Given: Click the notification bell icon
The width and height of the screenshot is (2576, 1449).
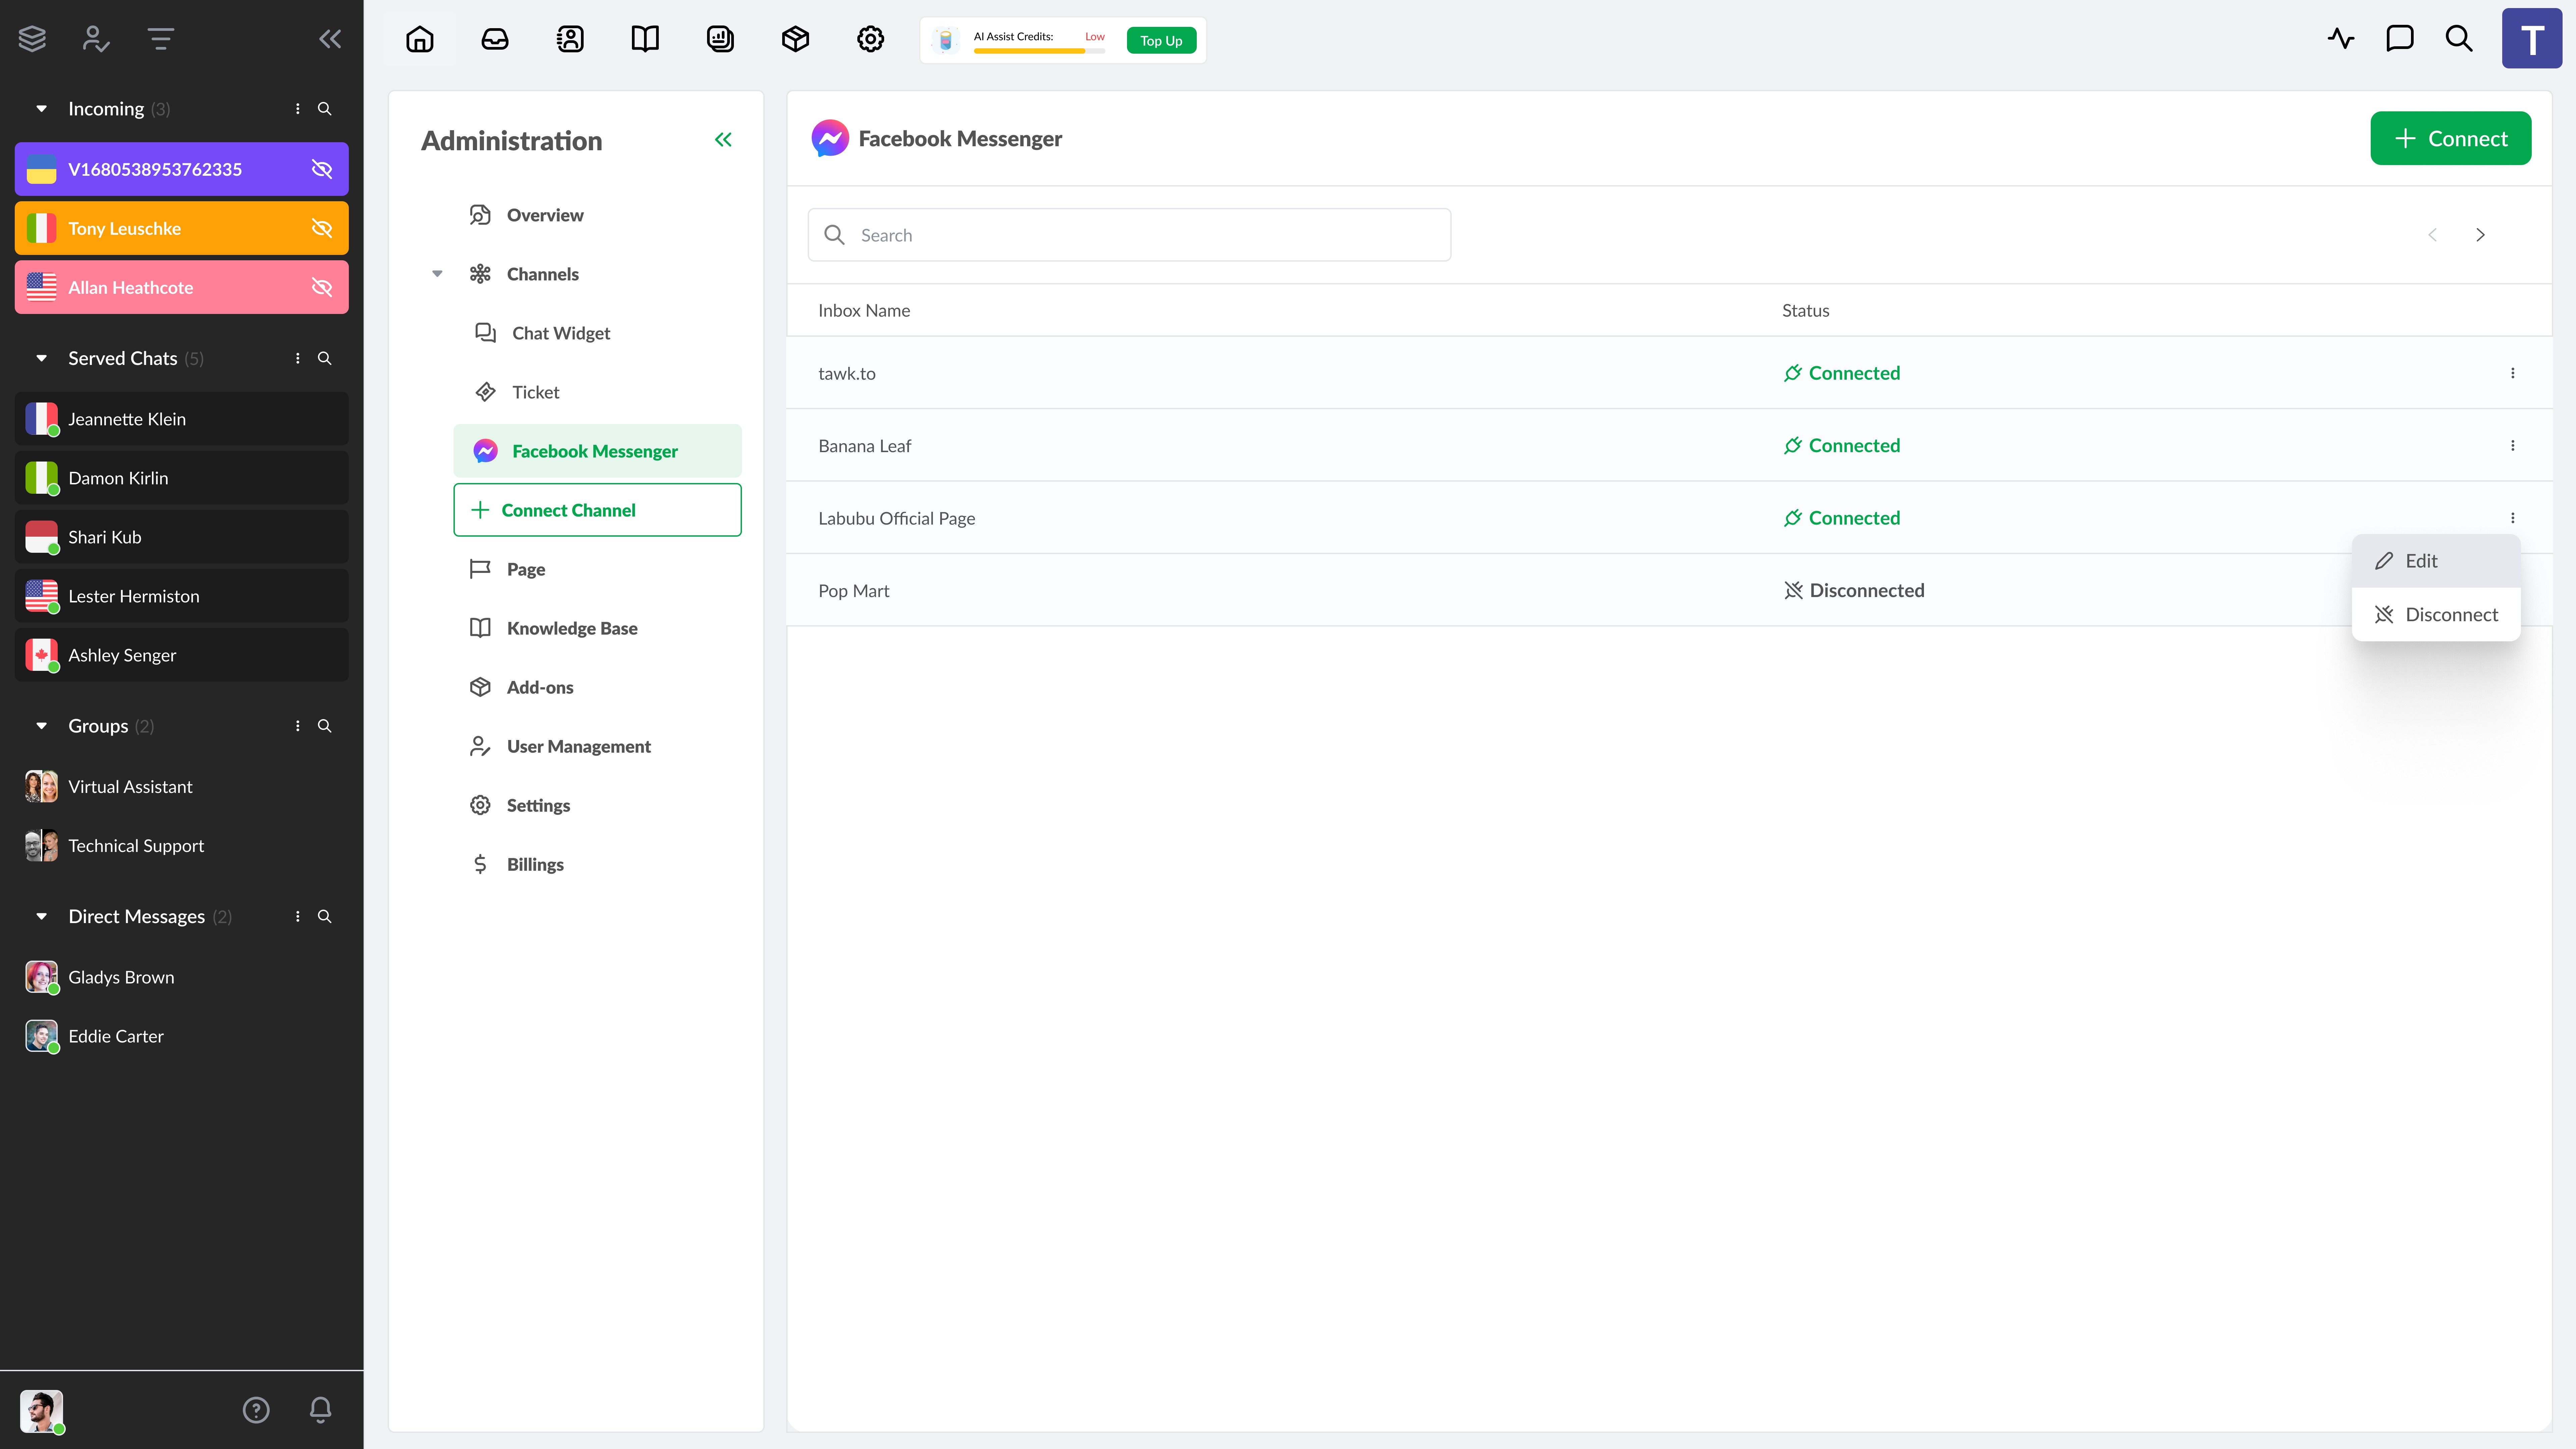Looking at the screenshot, I should (320, 1409).
